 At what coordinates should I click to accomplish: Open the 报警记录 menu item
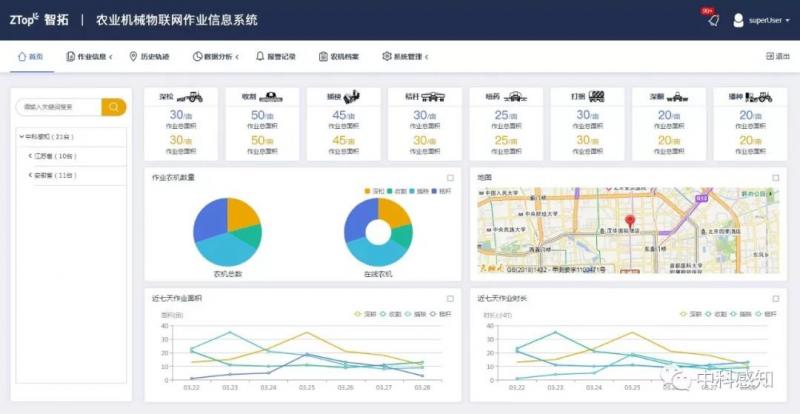pos(276,57)
